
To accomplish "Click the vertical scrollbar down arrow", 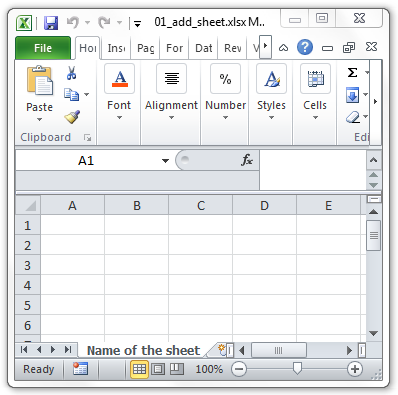I will (374, 333).
